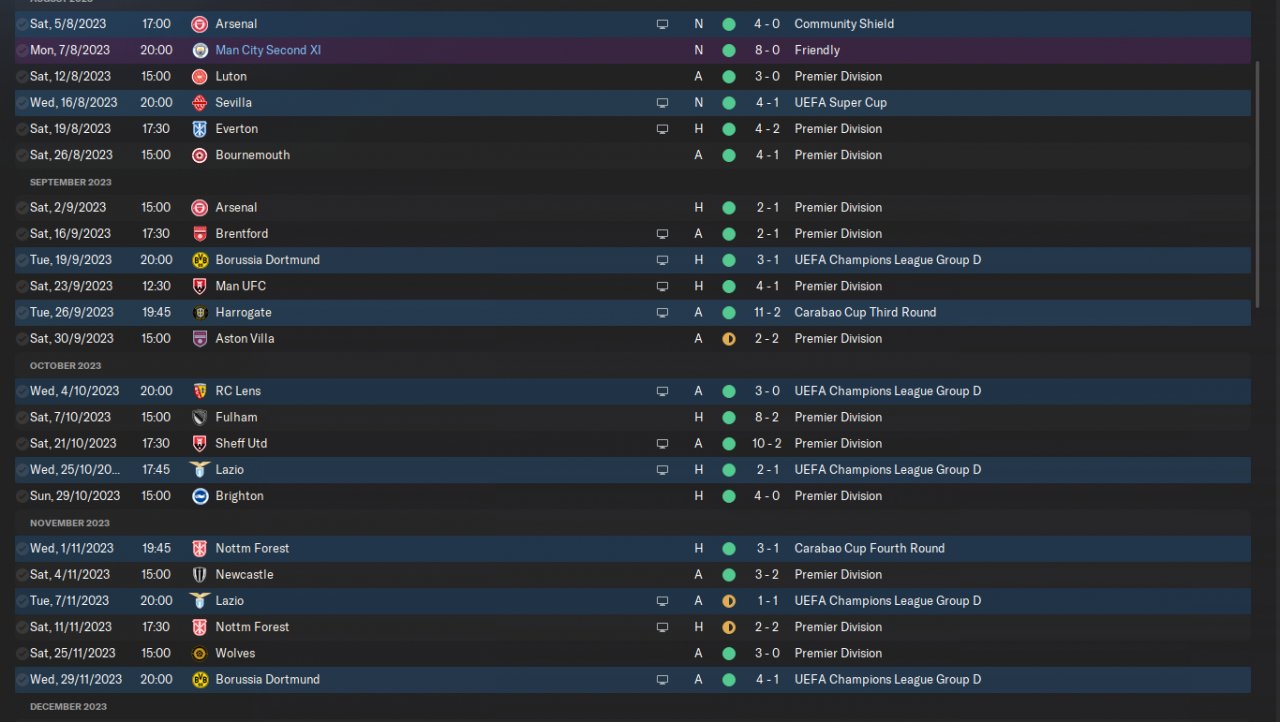1280x722 pixels.
Task: Click the orange draw indicator on Aston Villa row
Action: [x=728, y=339]
